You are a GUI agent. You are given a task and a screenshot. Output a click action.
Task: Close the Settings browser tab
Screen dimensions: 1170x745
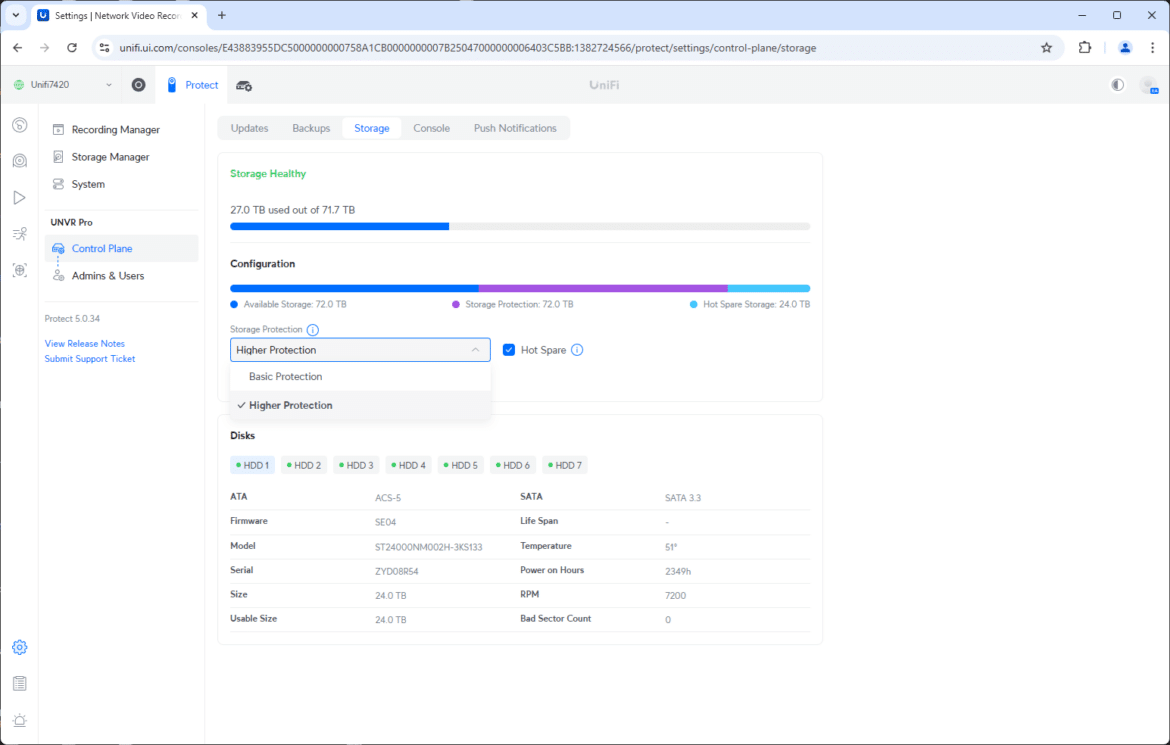click(194, 15)
